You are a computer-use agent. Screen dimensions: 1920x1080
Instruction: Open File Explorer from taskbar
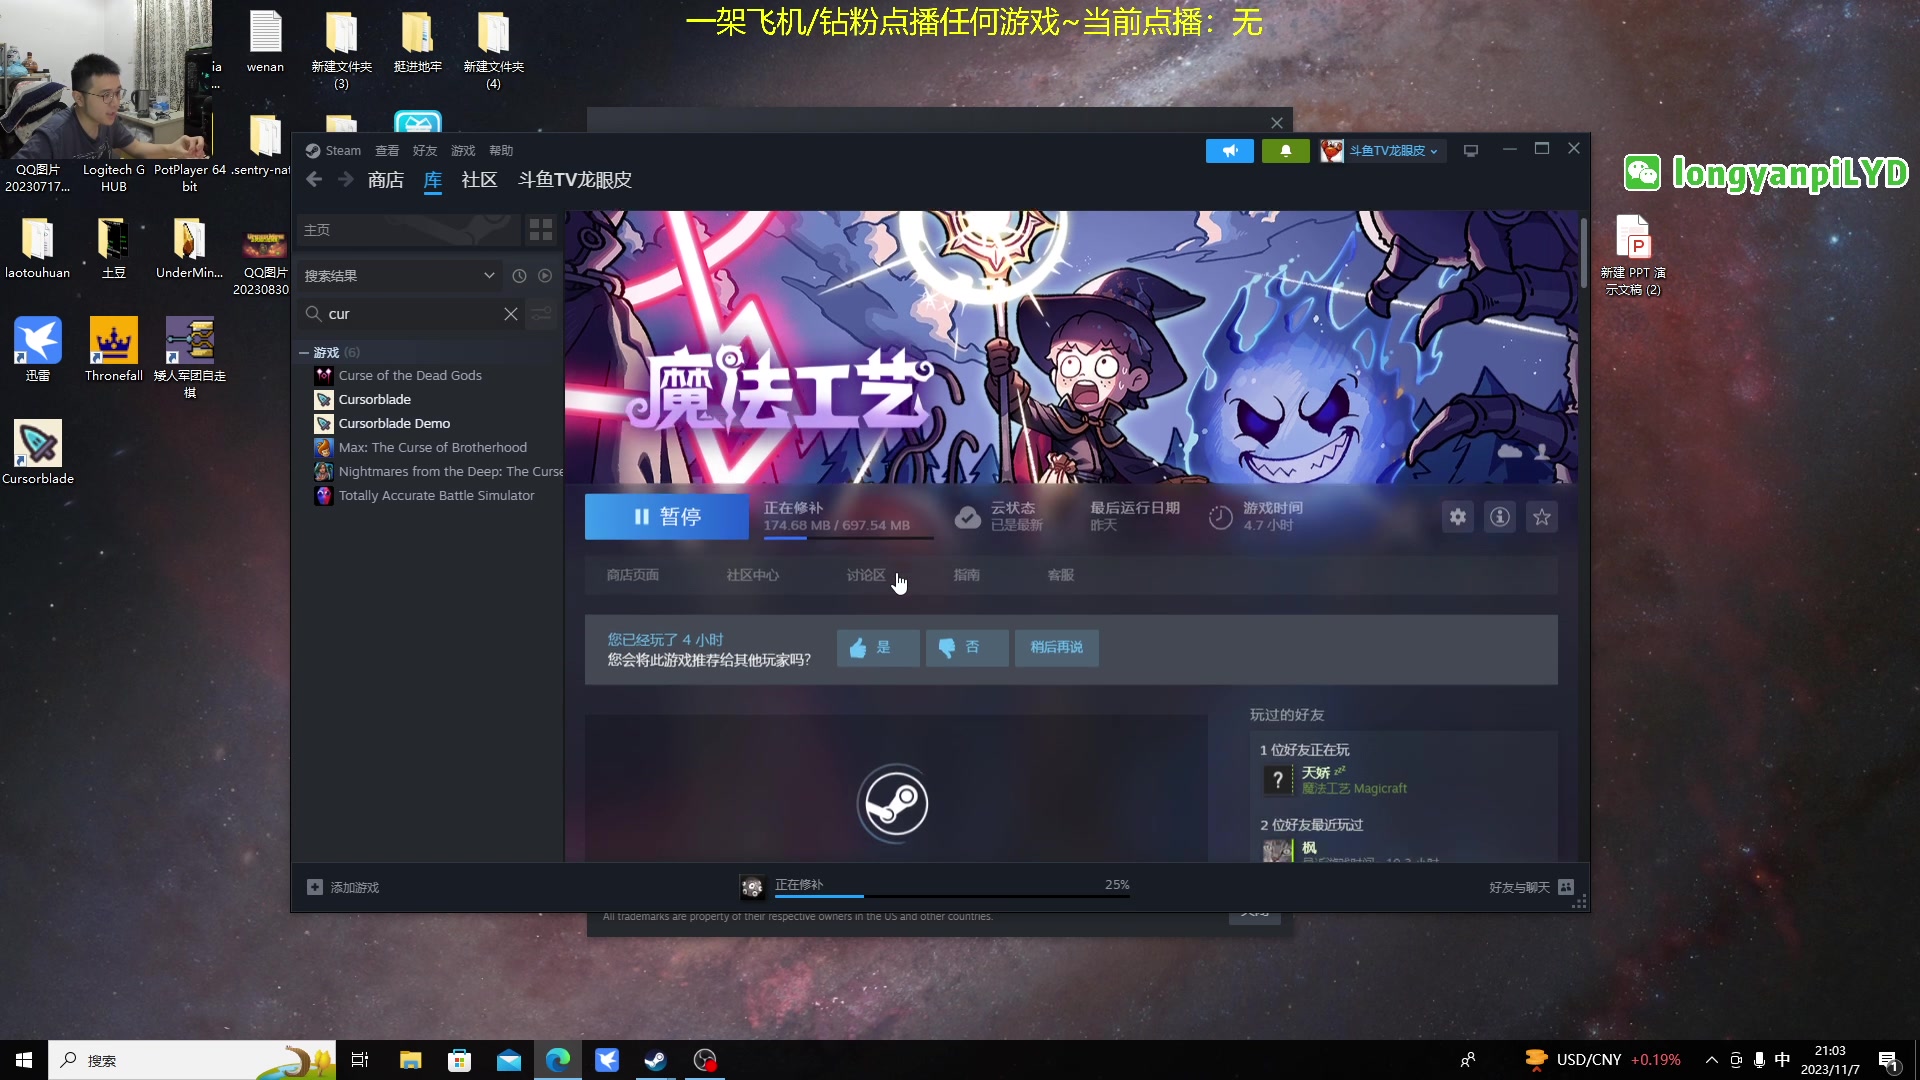point(410,1060)
